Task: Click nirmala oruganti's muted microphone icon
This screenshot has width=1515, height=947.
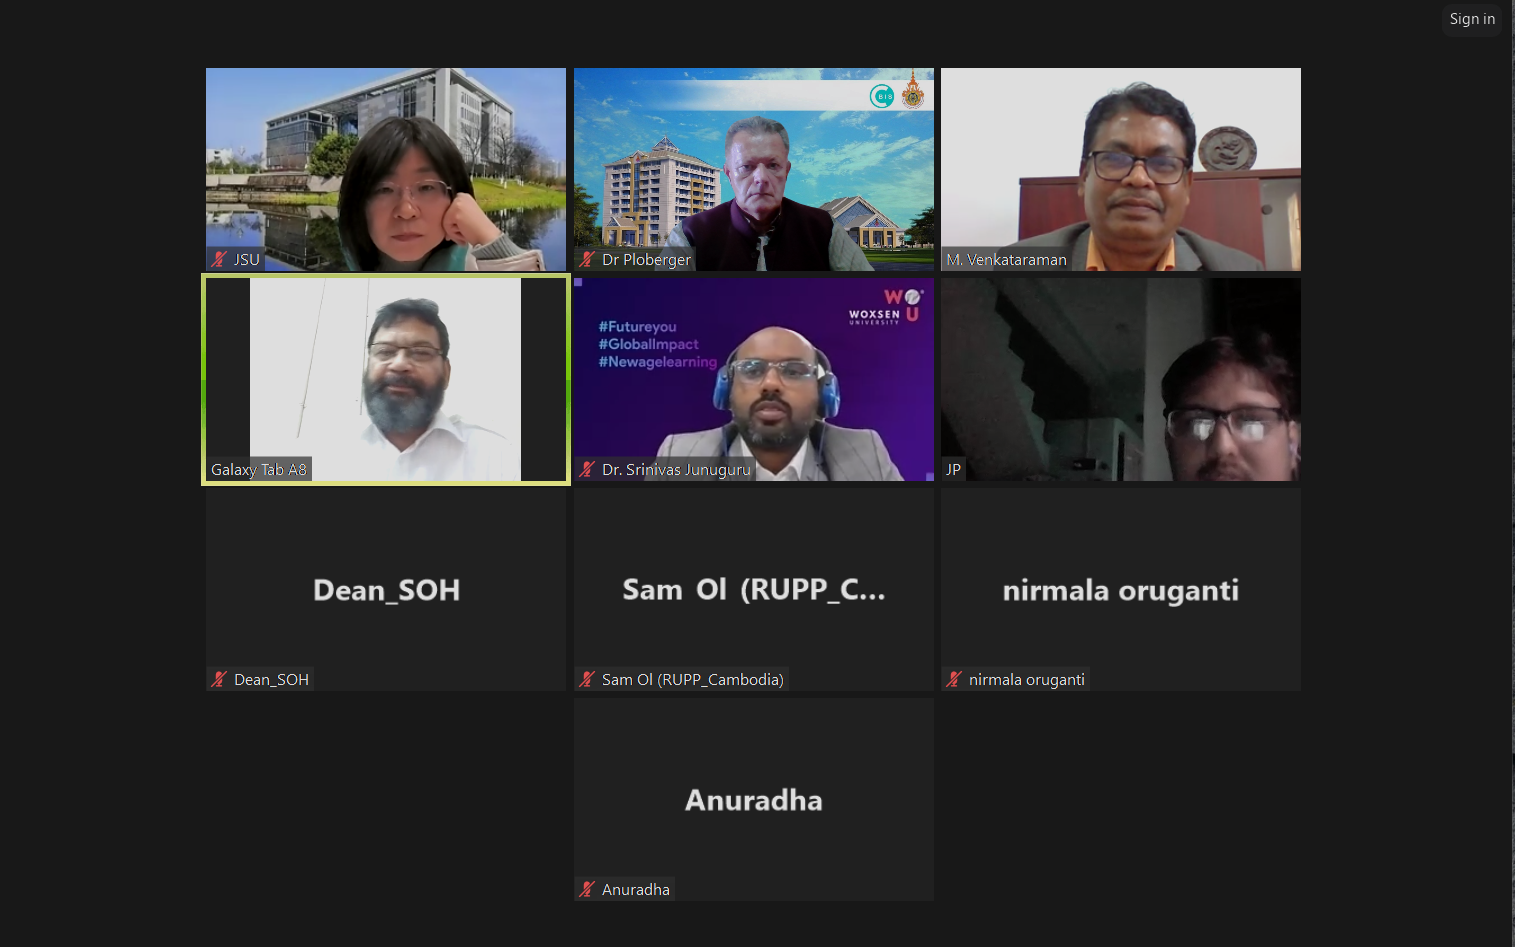Action: pos(954,679)
